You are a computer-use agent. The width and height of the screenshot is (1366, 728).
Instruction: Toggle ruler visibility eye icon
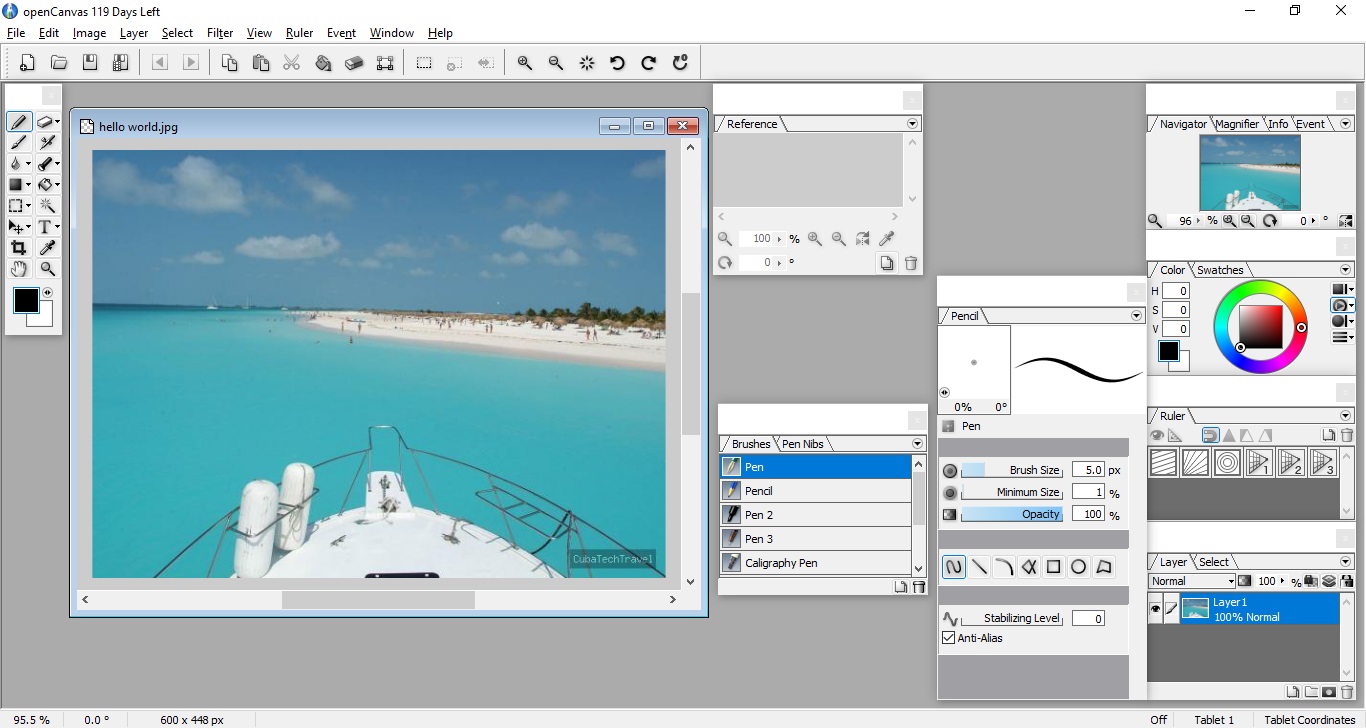tap(1157, 436)
